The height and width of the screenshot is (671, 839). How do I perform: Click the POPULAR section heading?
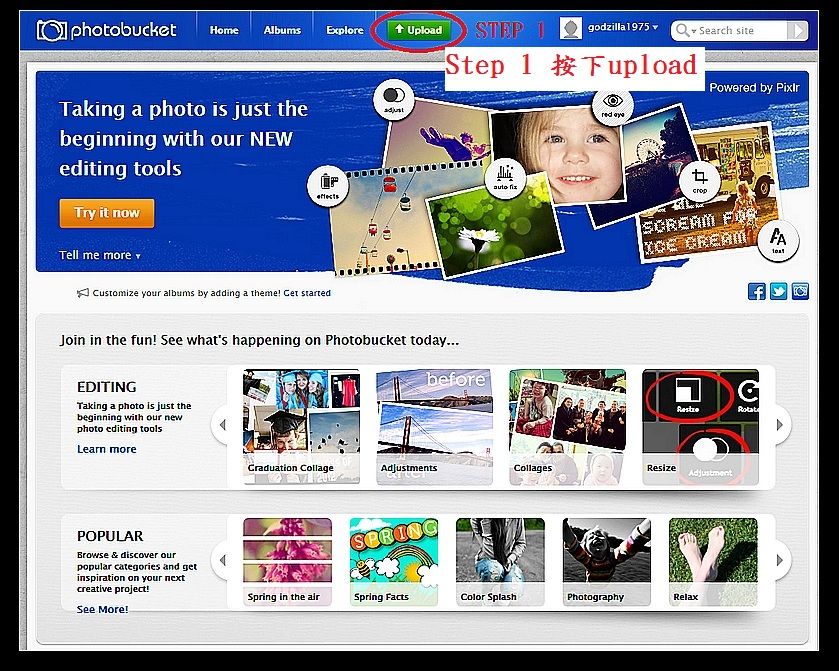click(x=110, y=536)
